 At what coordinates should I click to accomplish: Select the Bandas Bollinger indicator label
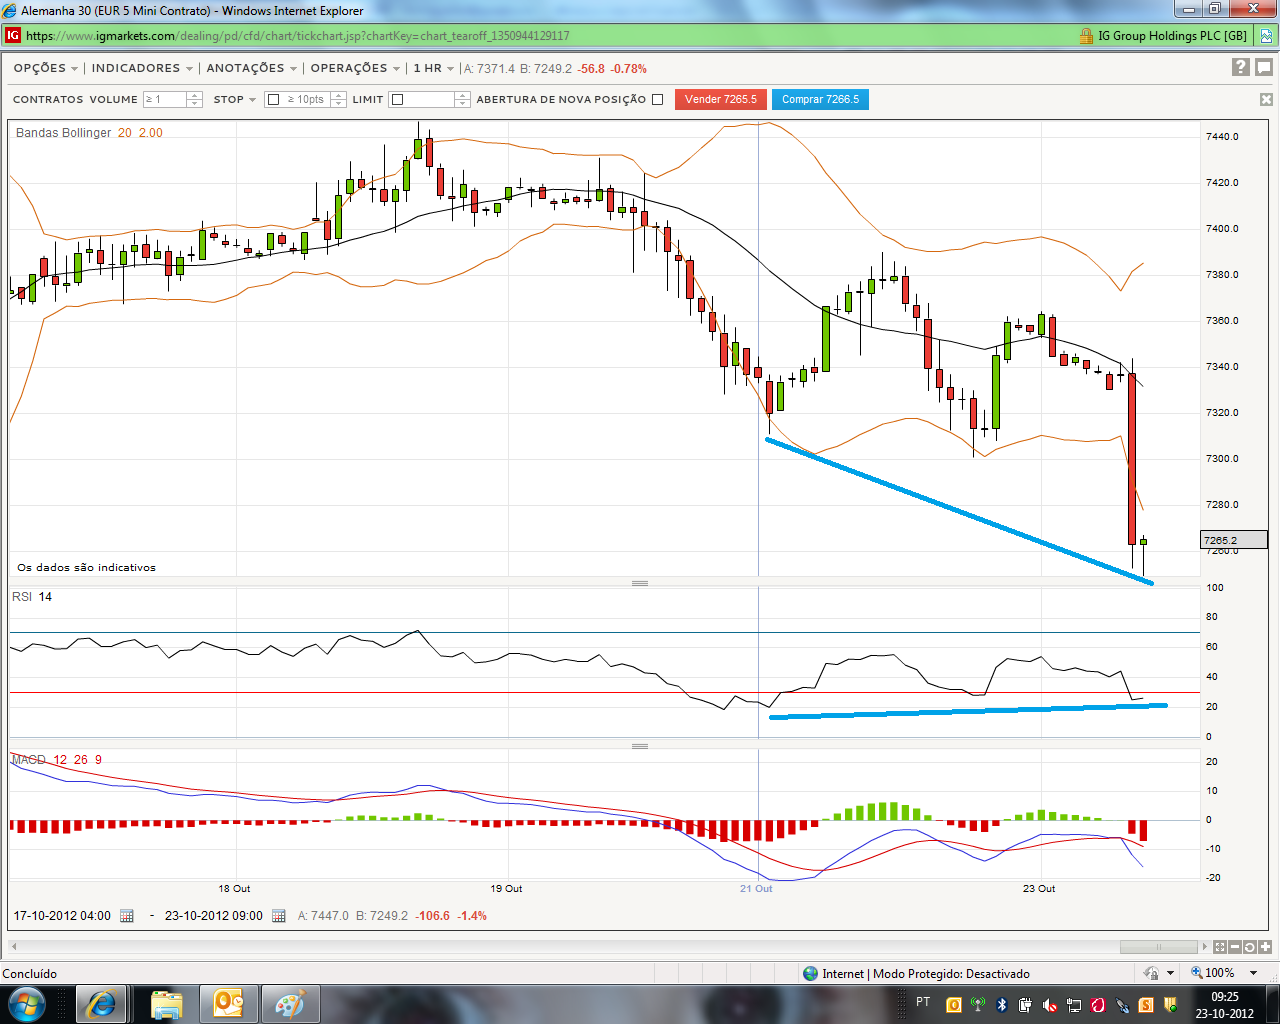[x=89, y=133]
